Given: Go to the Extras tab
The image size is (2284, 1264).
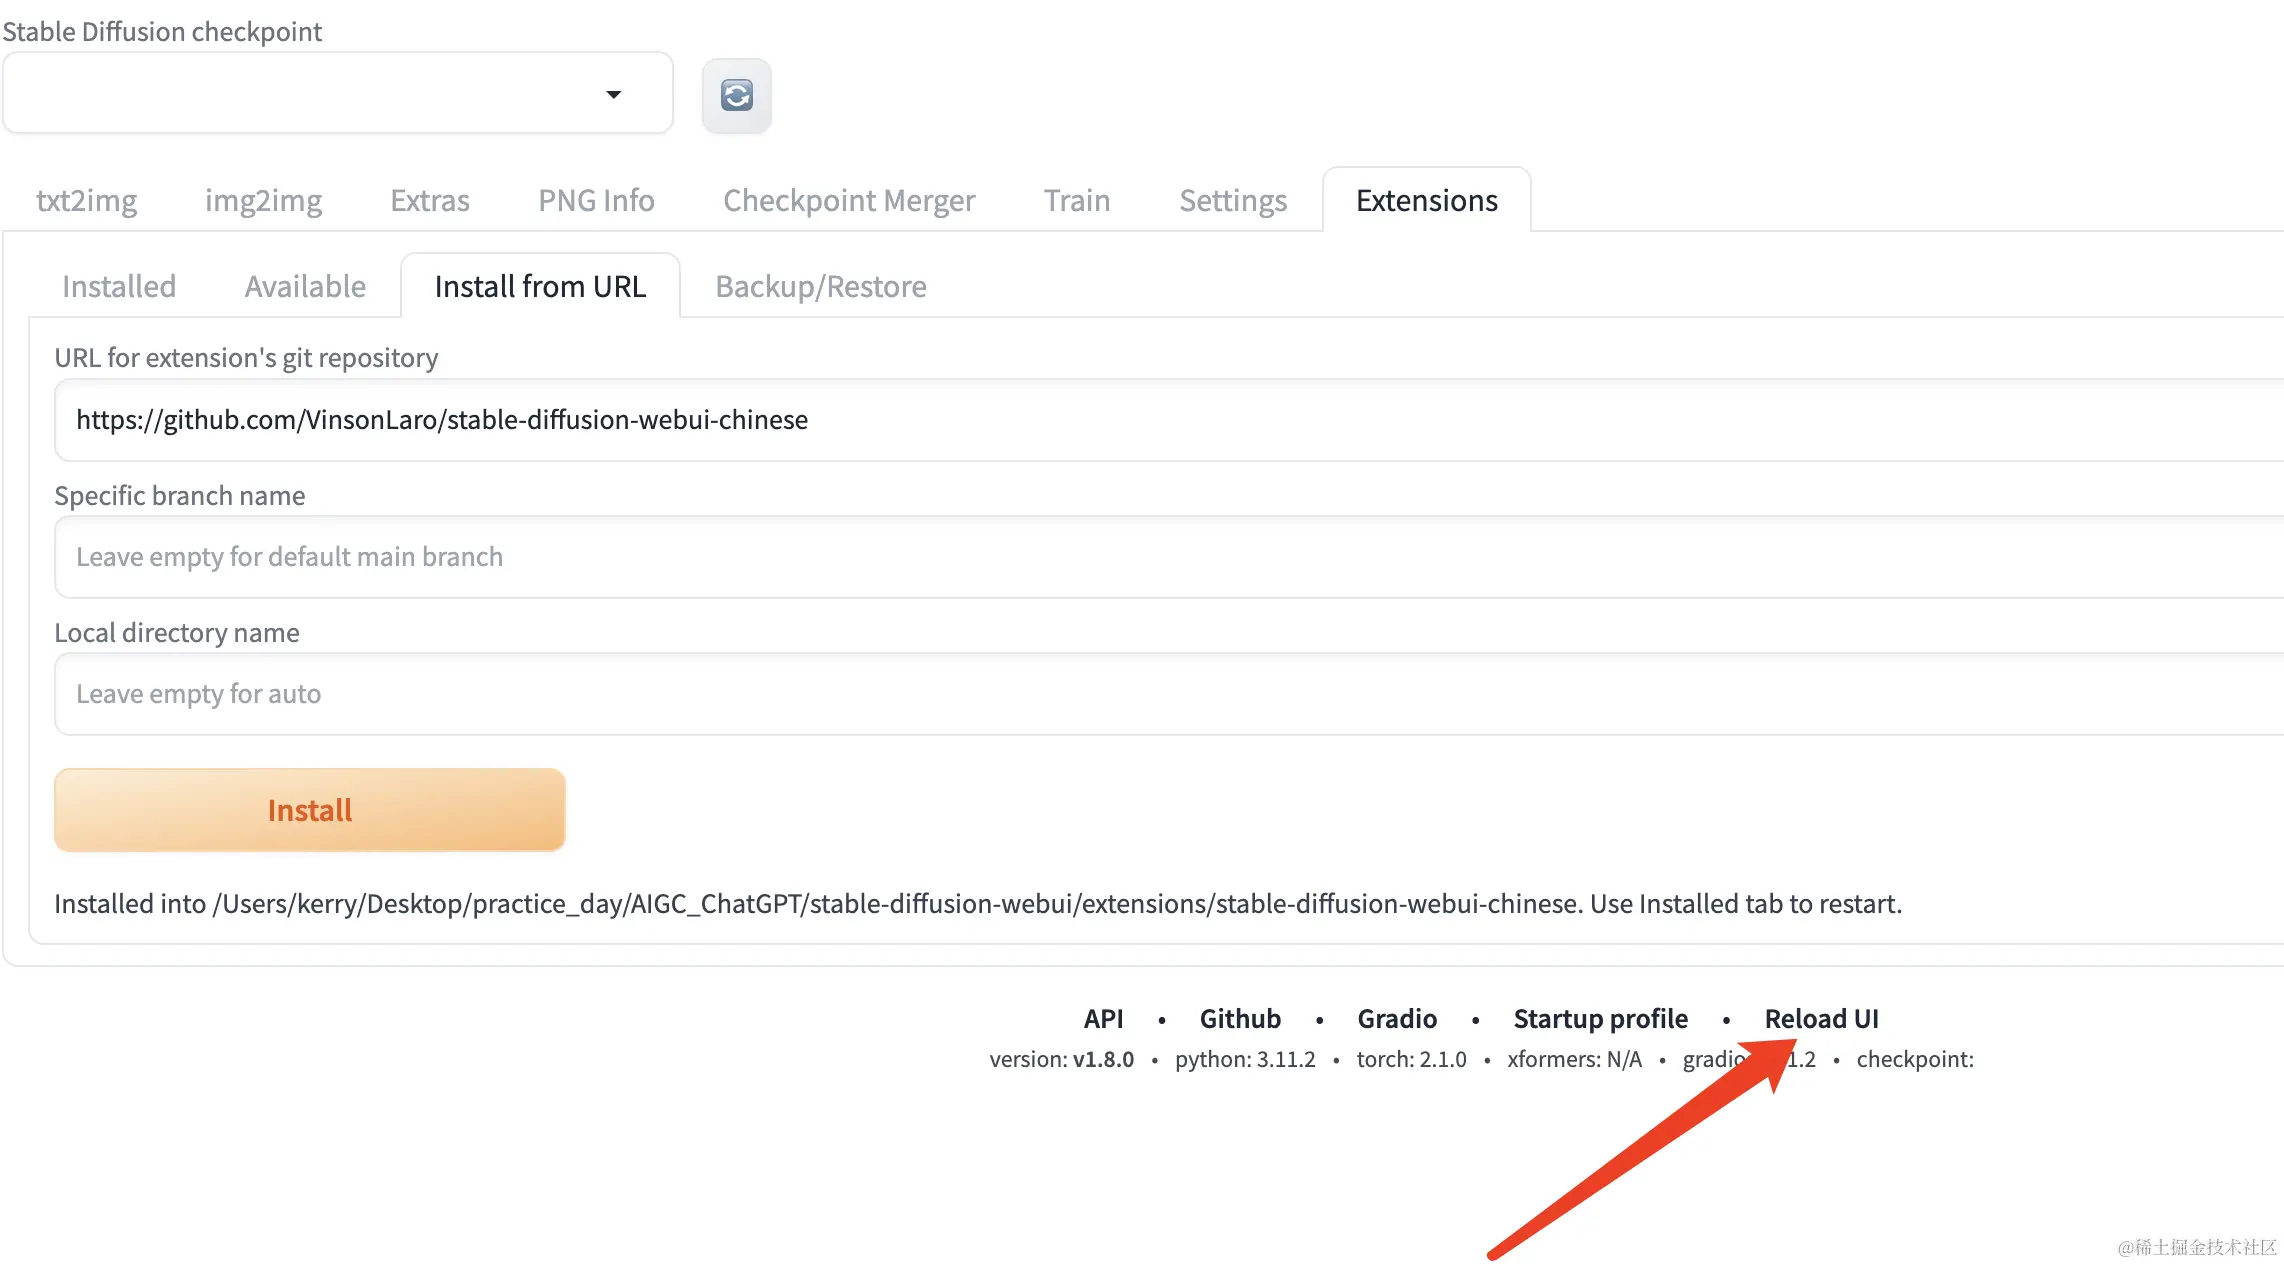Looking at the screenshot, I should (x=429, y=200).
